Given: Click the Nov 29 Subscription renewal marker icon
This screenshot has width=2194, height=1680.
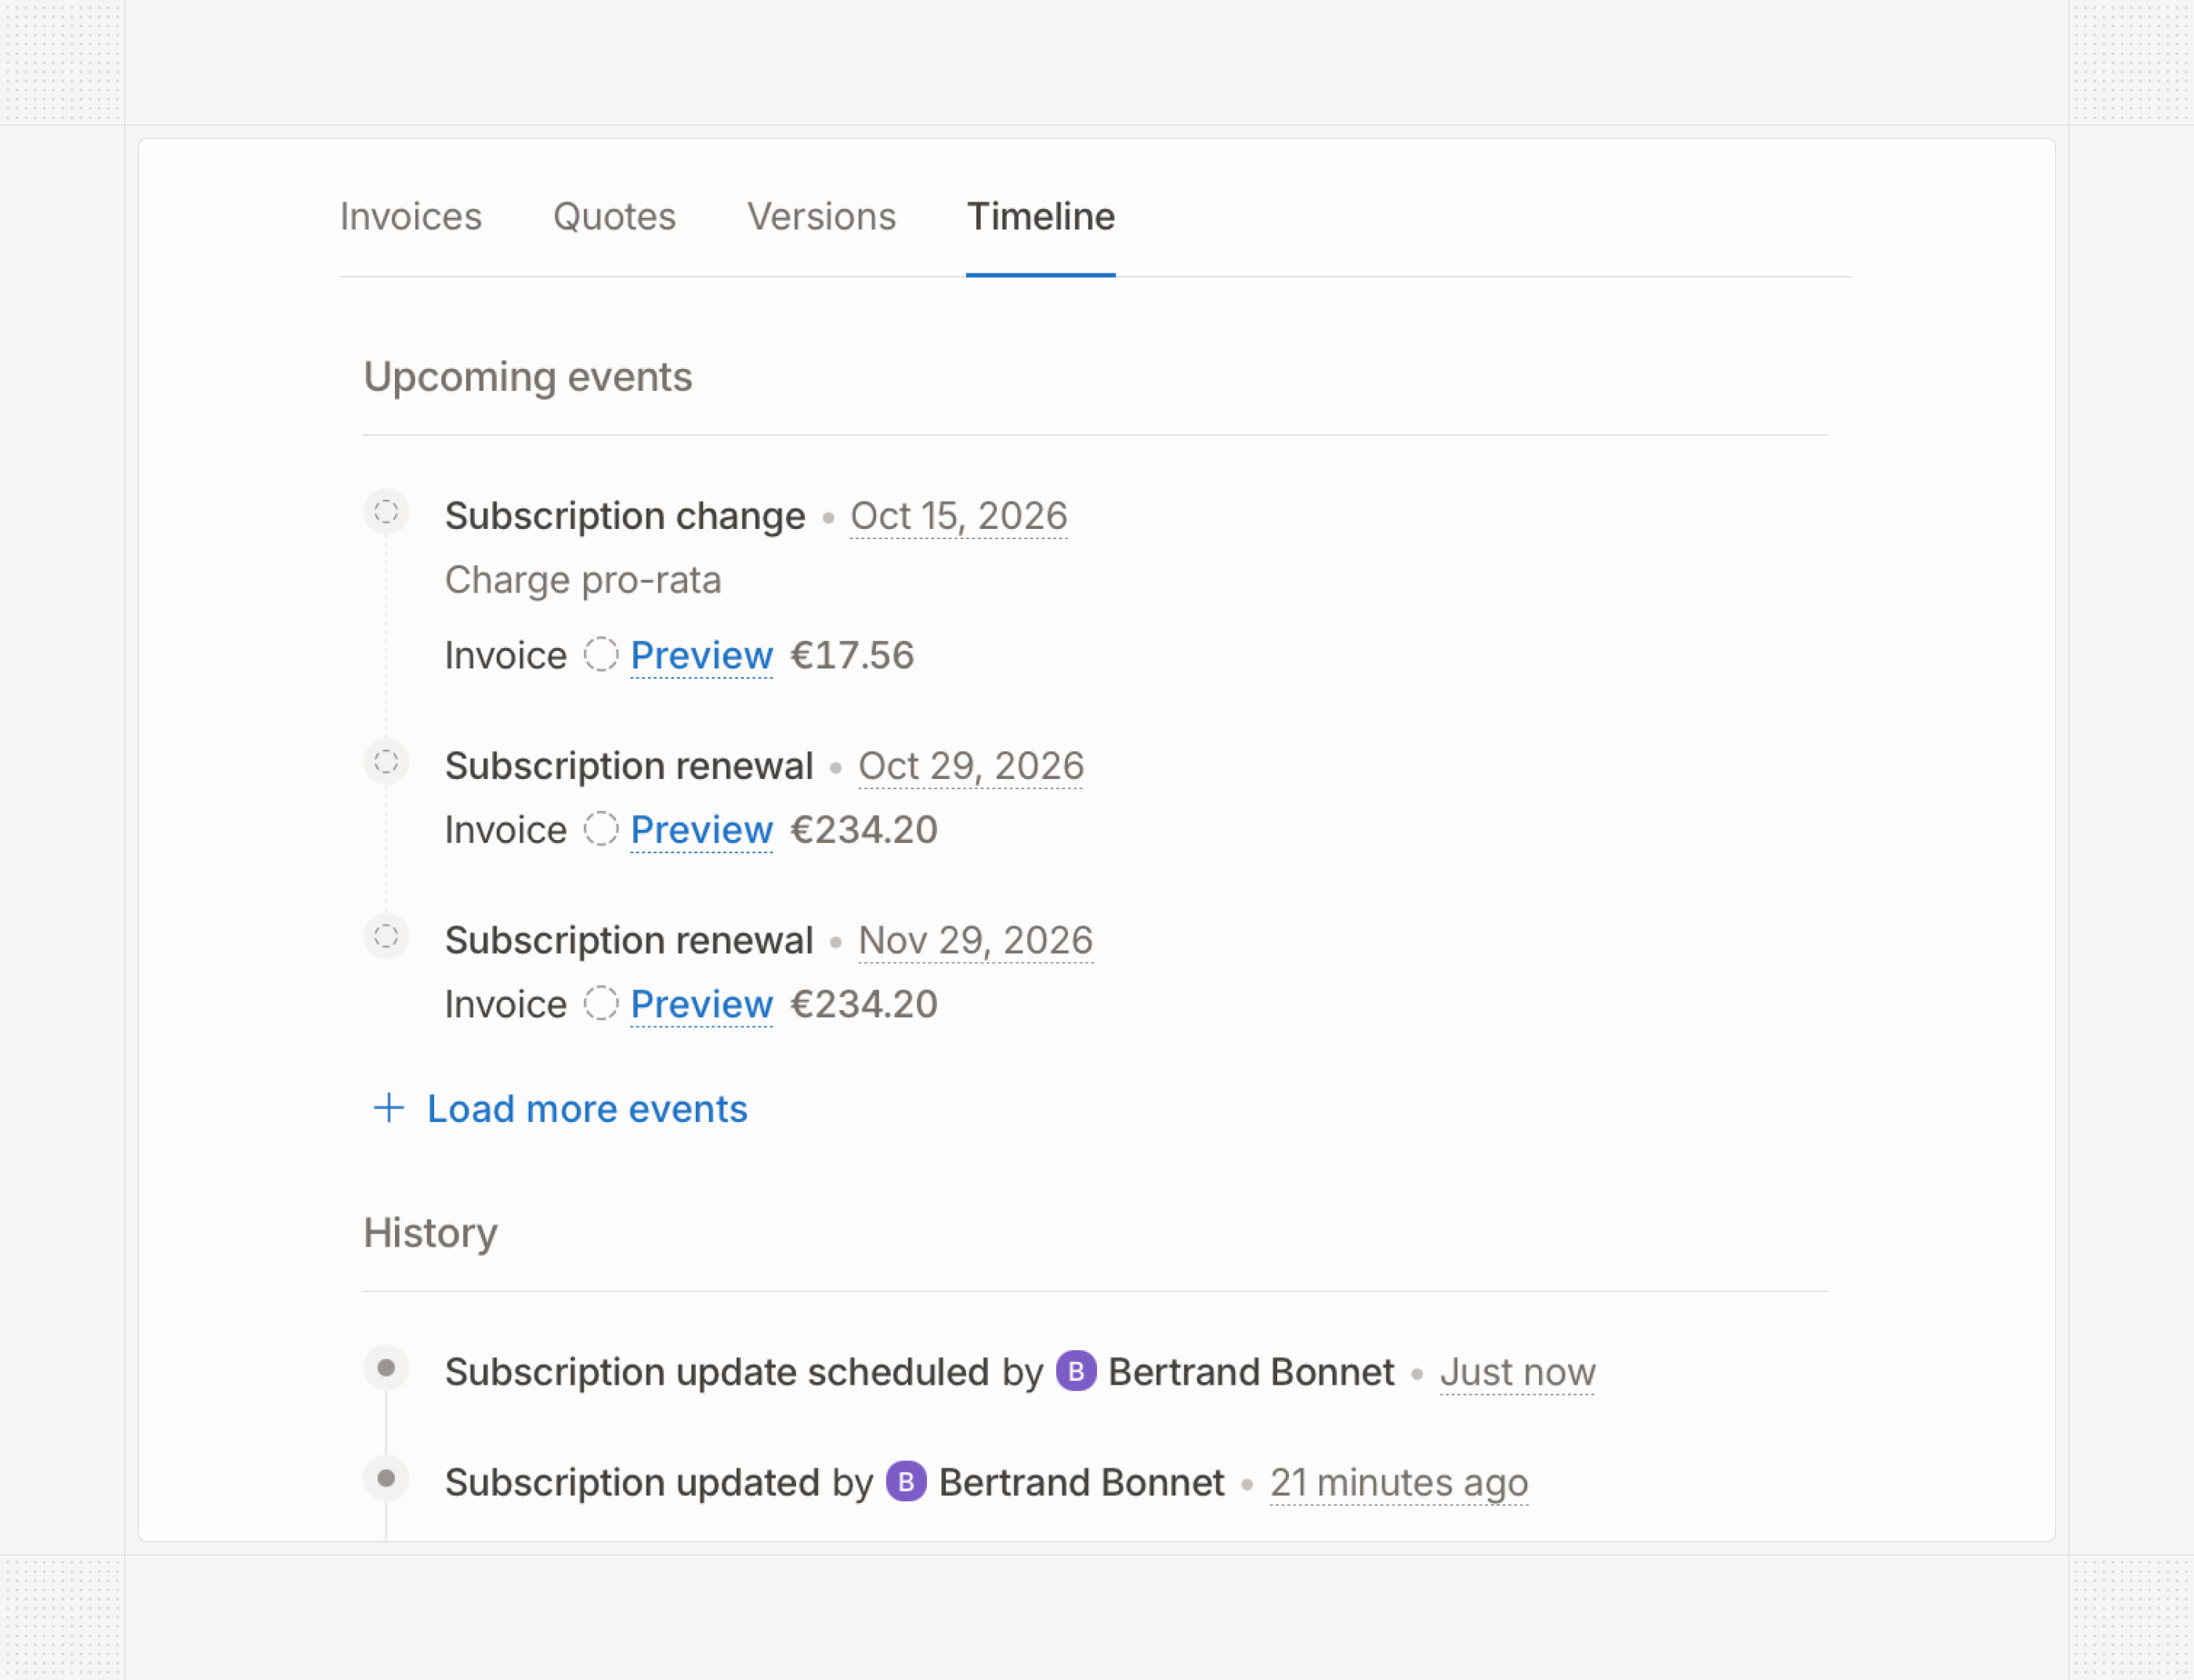Looking at the screenshot, I should [386, 937].
